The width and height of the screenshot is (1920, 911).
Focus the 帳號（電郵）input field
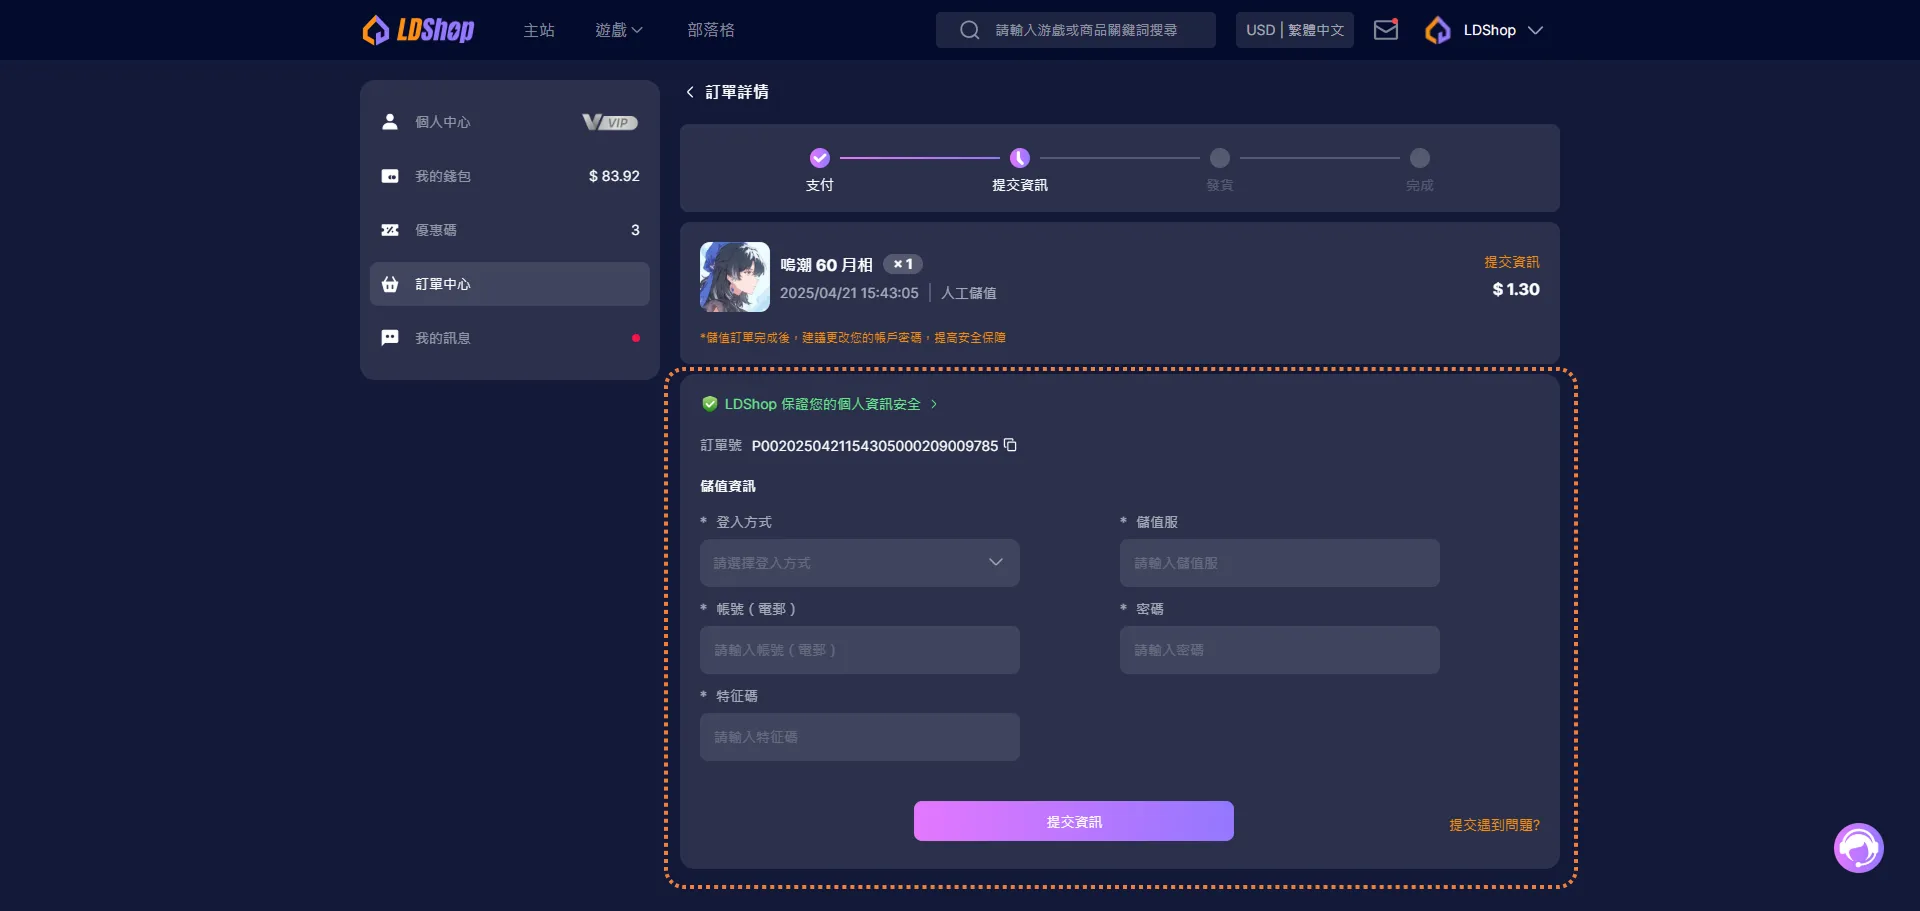pos(860,650)
